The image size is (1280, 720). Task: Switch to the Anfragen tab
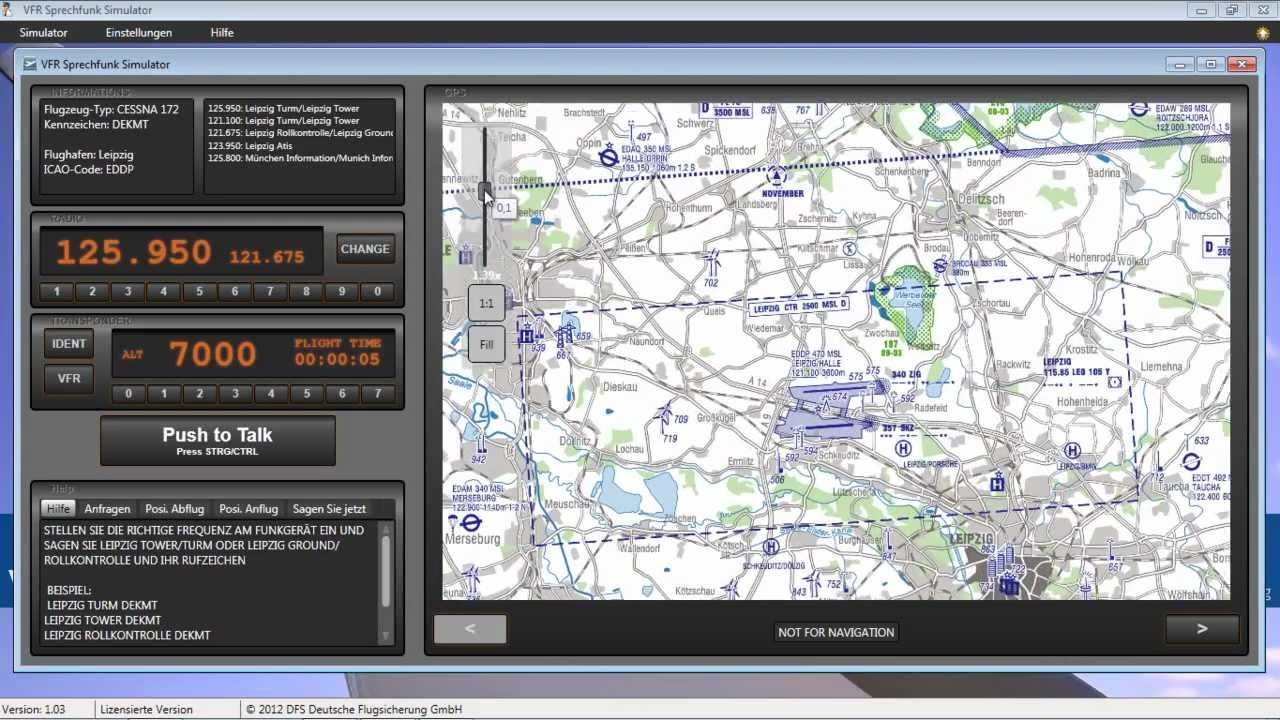(107, 509)
